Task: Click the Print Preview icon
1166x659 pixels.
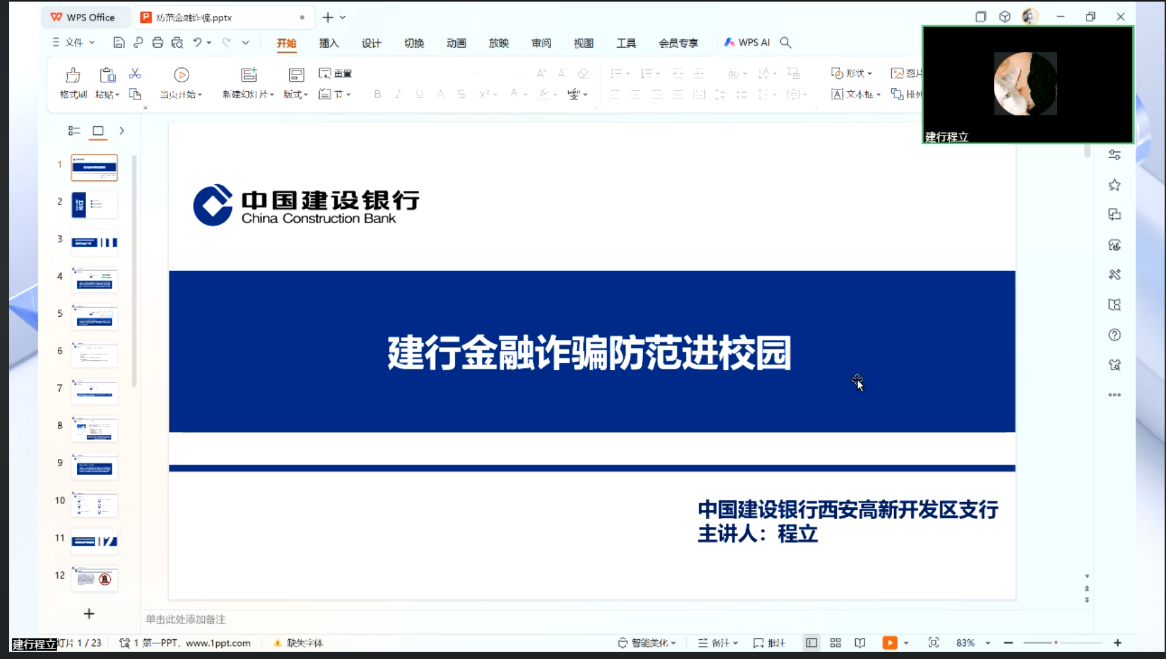Action: pyautogui.click(x=177, y=42)
